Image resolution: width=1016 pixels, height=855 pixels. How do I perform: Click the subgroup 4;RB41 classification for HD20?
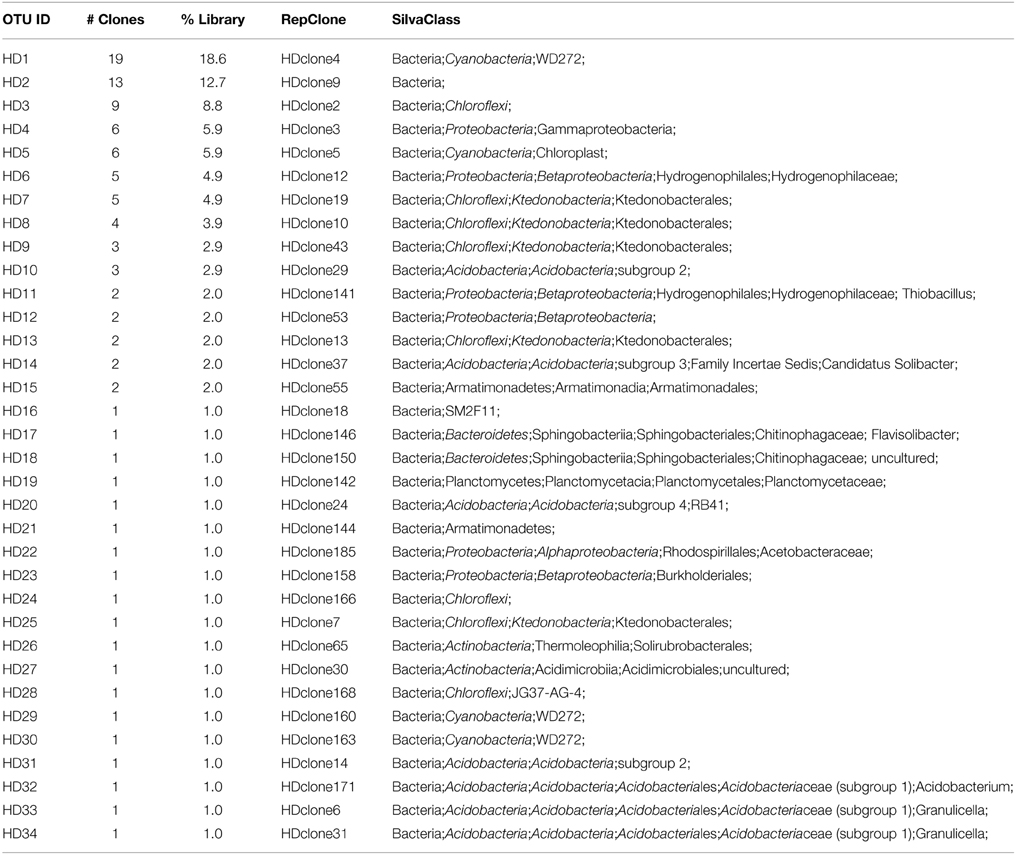point(672,505)
